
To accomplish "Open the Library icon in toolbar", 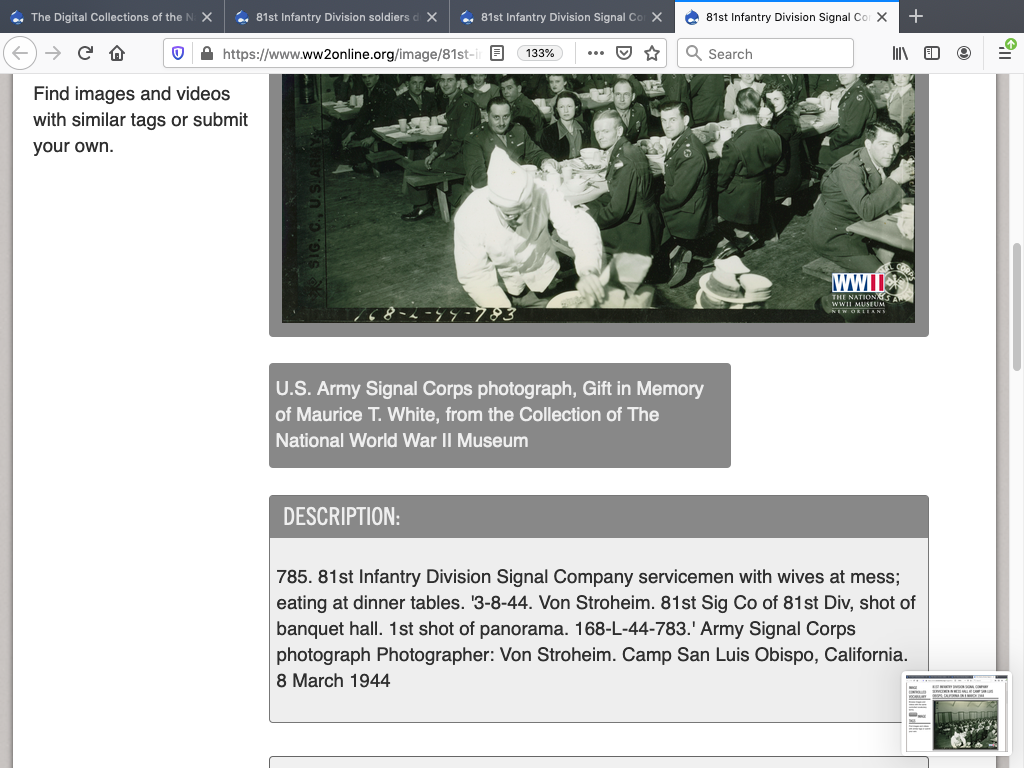I will pyautogui.click(x=900, y=54).
